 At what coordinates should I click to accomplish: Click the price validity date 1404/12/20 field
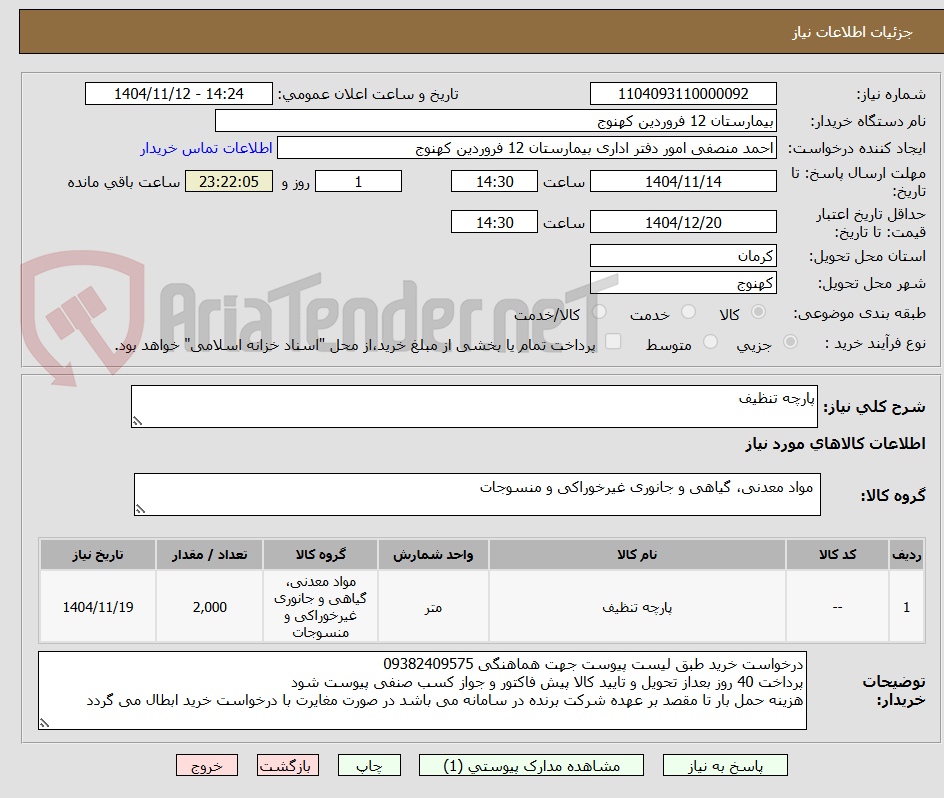(683, 222)
